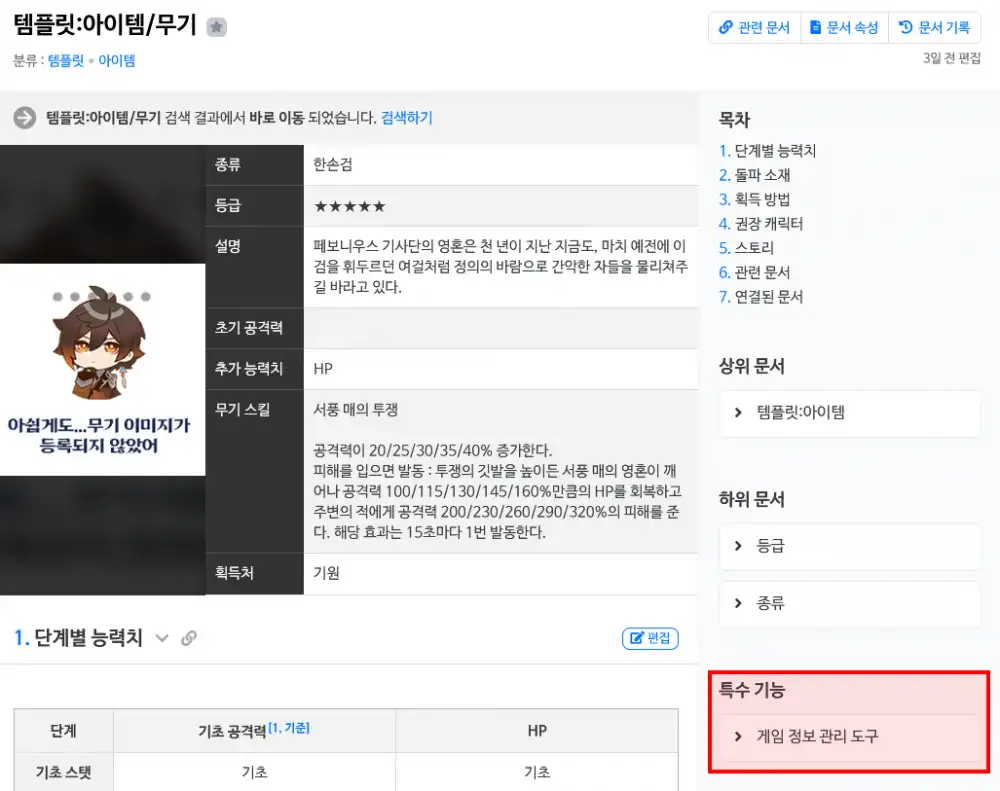Image resolution: width=1000 pixels, height=791 pixels.
Task: Open 문서 속성 document properties
Action: (x=844, y=28)
